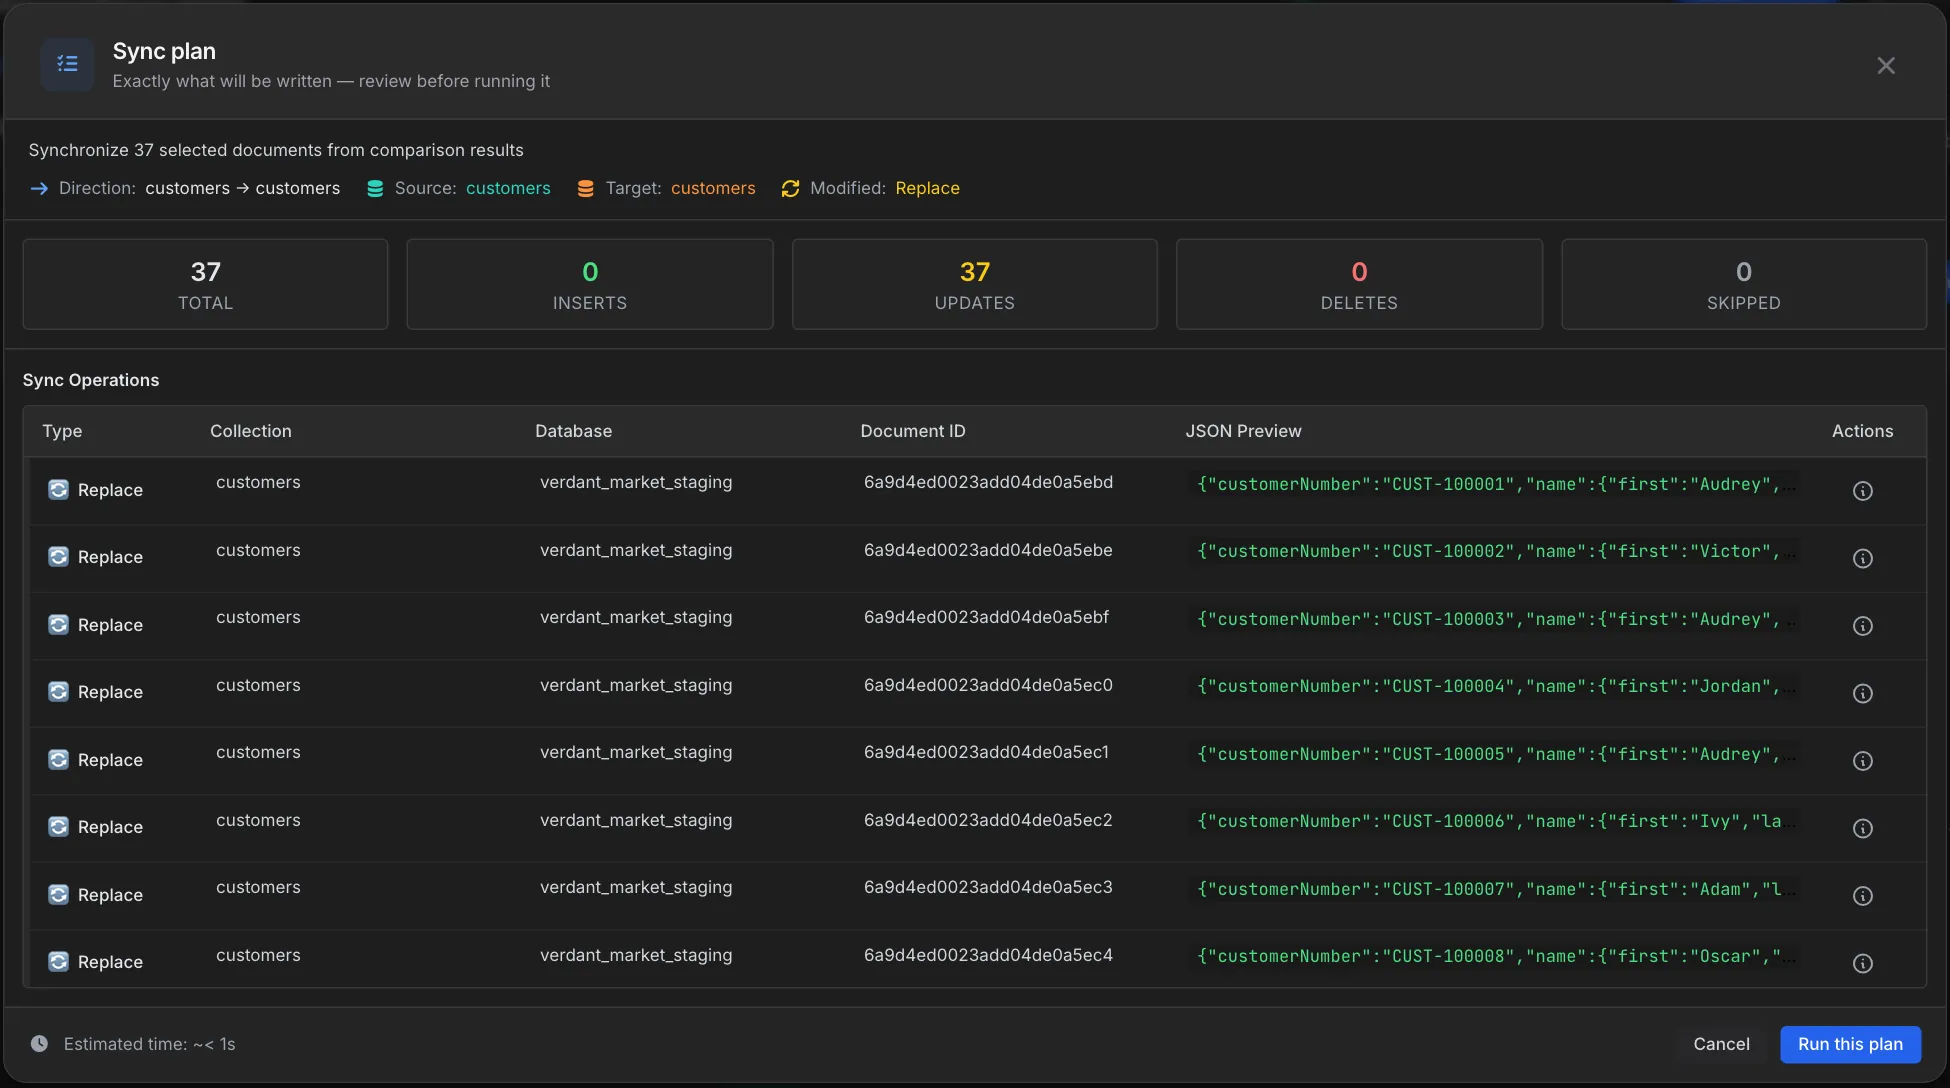
Task: Select the 0 INSERTS summary card
Action: pyautogui.click(x=590, y=284)
